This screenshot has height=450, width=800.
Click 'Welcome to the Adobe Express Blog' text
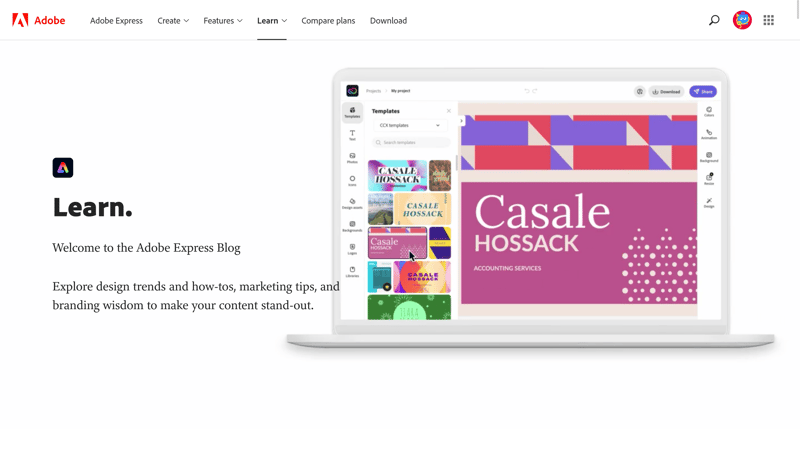[x=146, y=248]
